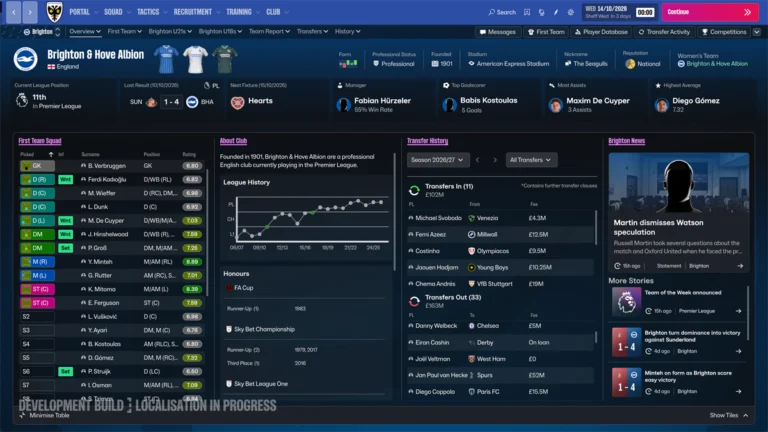Open the settings gear icon in top bar
The image size is (768, 432).
(x=571, y=12)
